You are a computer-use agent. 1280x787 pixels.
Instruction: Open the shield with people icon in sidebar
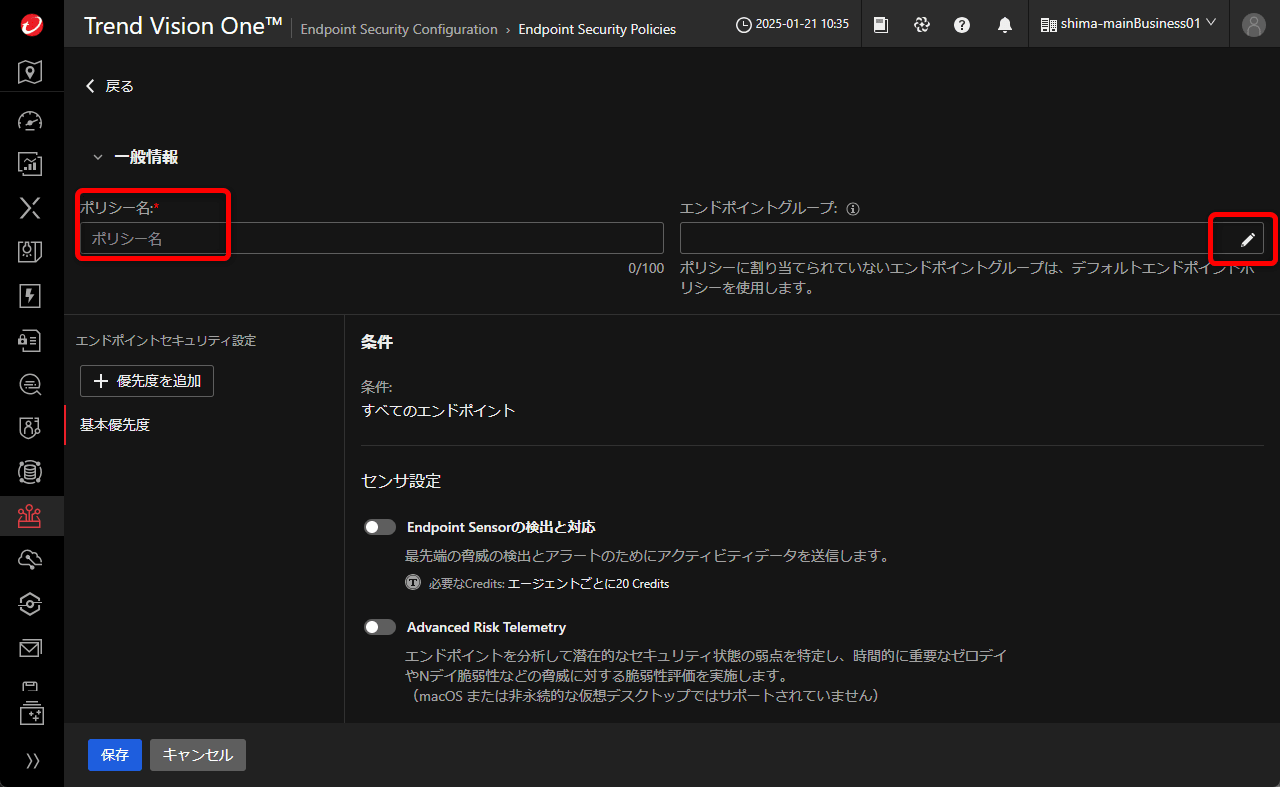(31, 428)
